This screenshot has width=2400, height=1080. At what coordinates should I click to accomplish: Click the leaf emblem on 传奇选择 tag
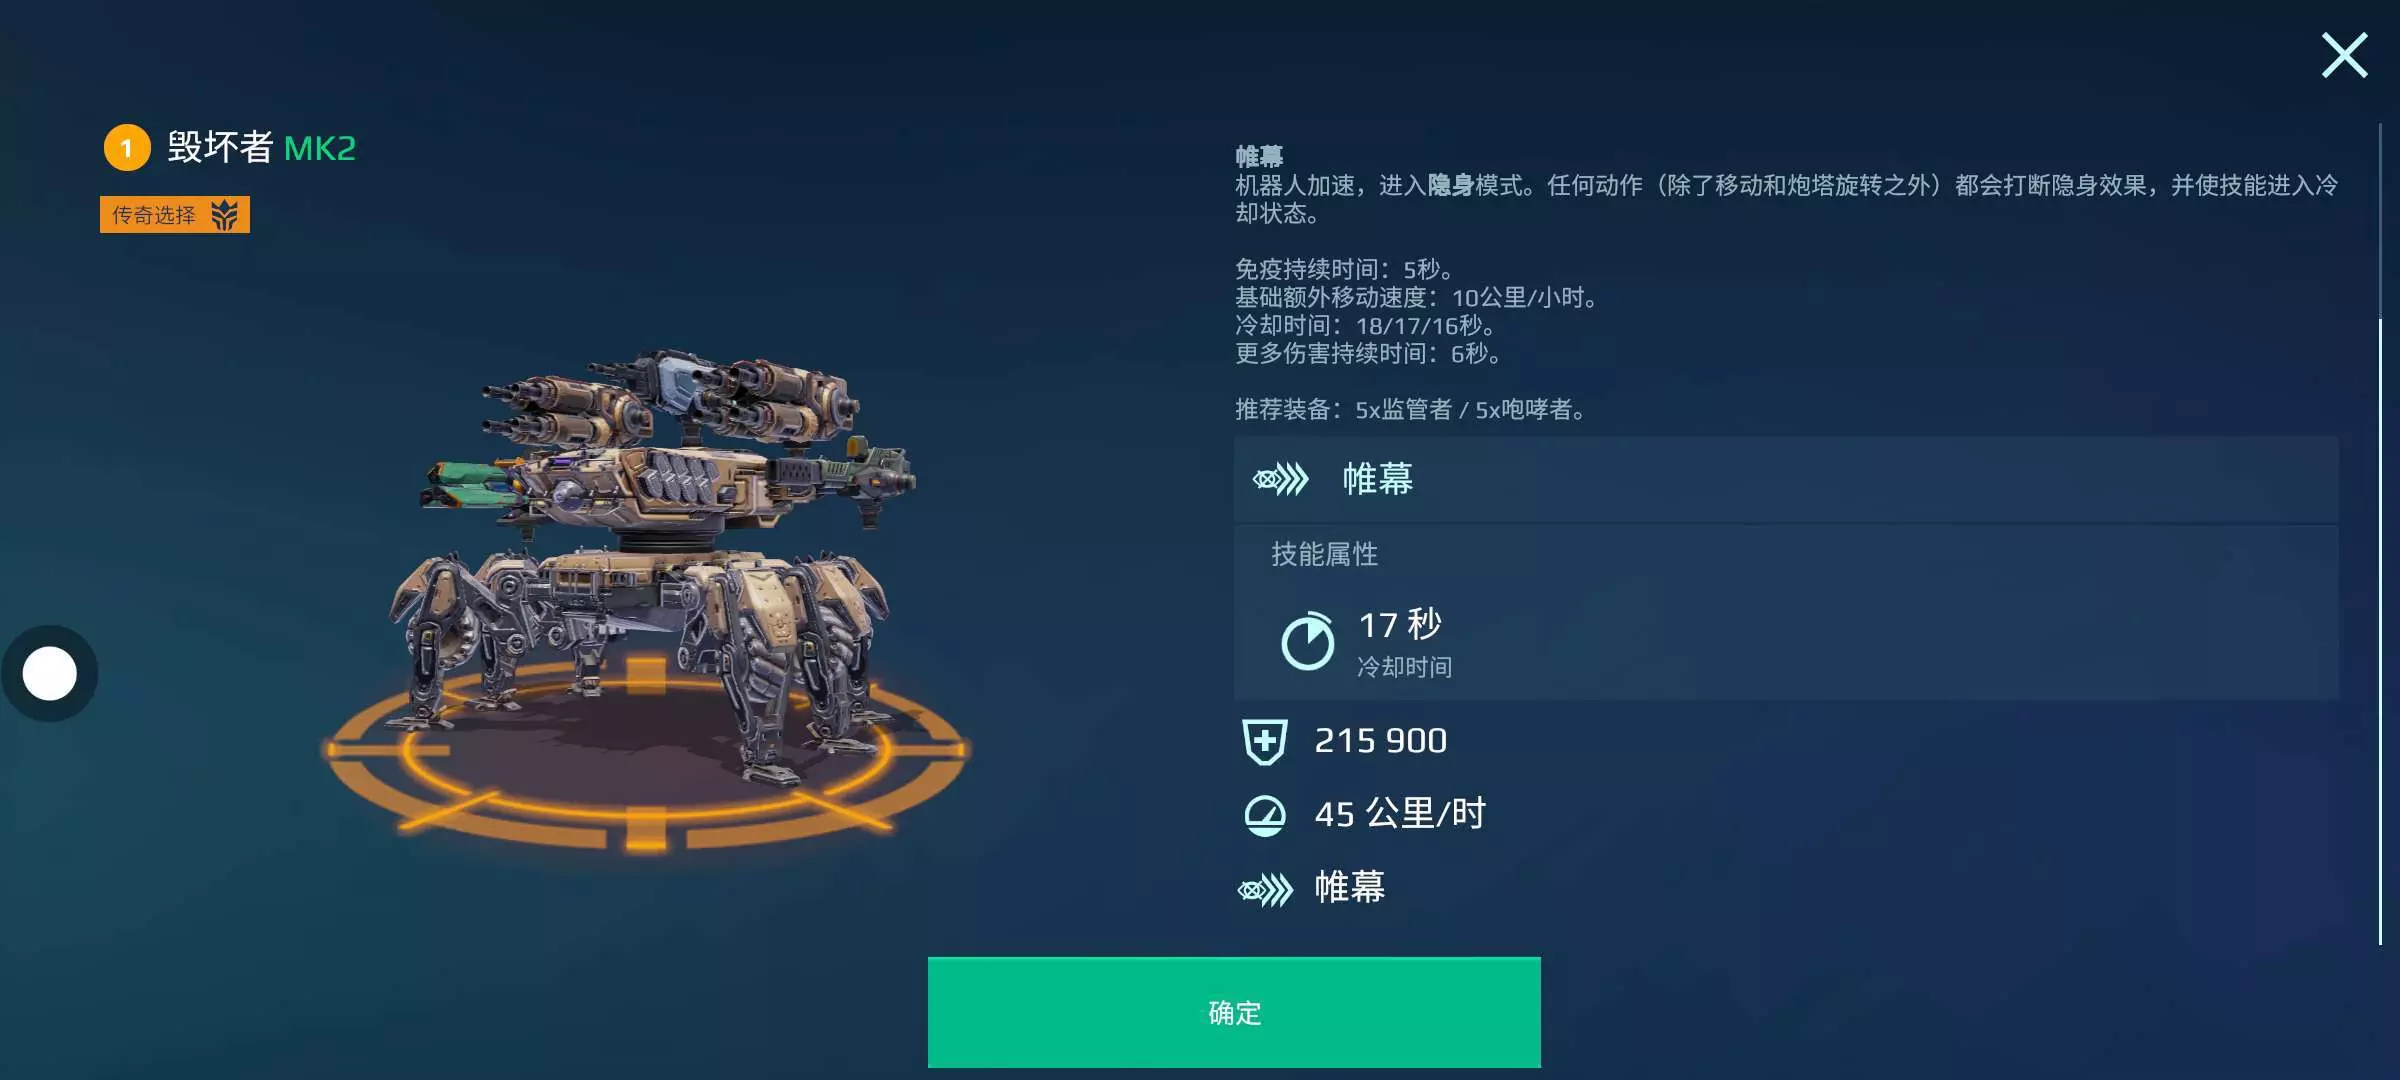tap(224, 214)
